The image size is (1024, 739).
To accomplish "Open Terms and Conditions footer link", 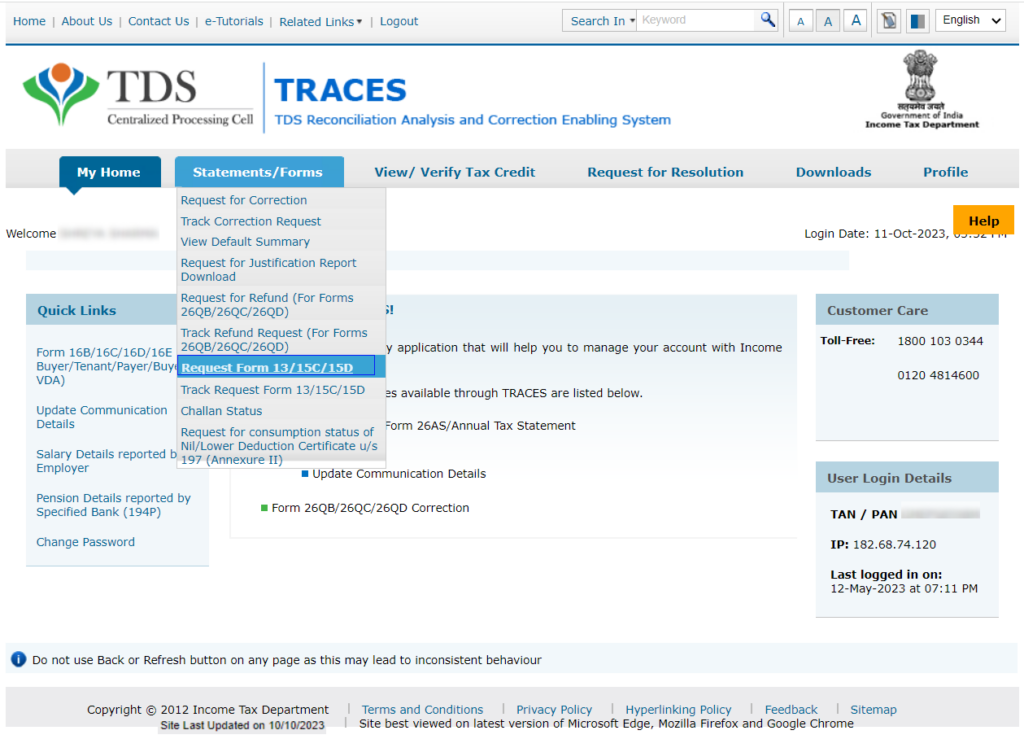I will (423, 709).
